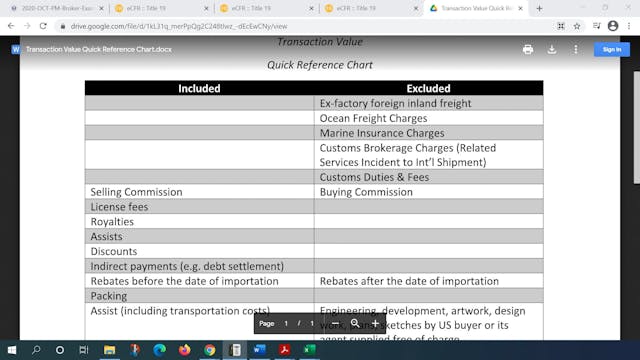Screen dimensions: 640x360
Task: Click the current page number field
Action: [x=286, y=324]
